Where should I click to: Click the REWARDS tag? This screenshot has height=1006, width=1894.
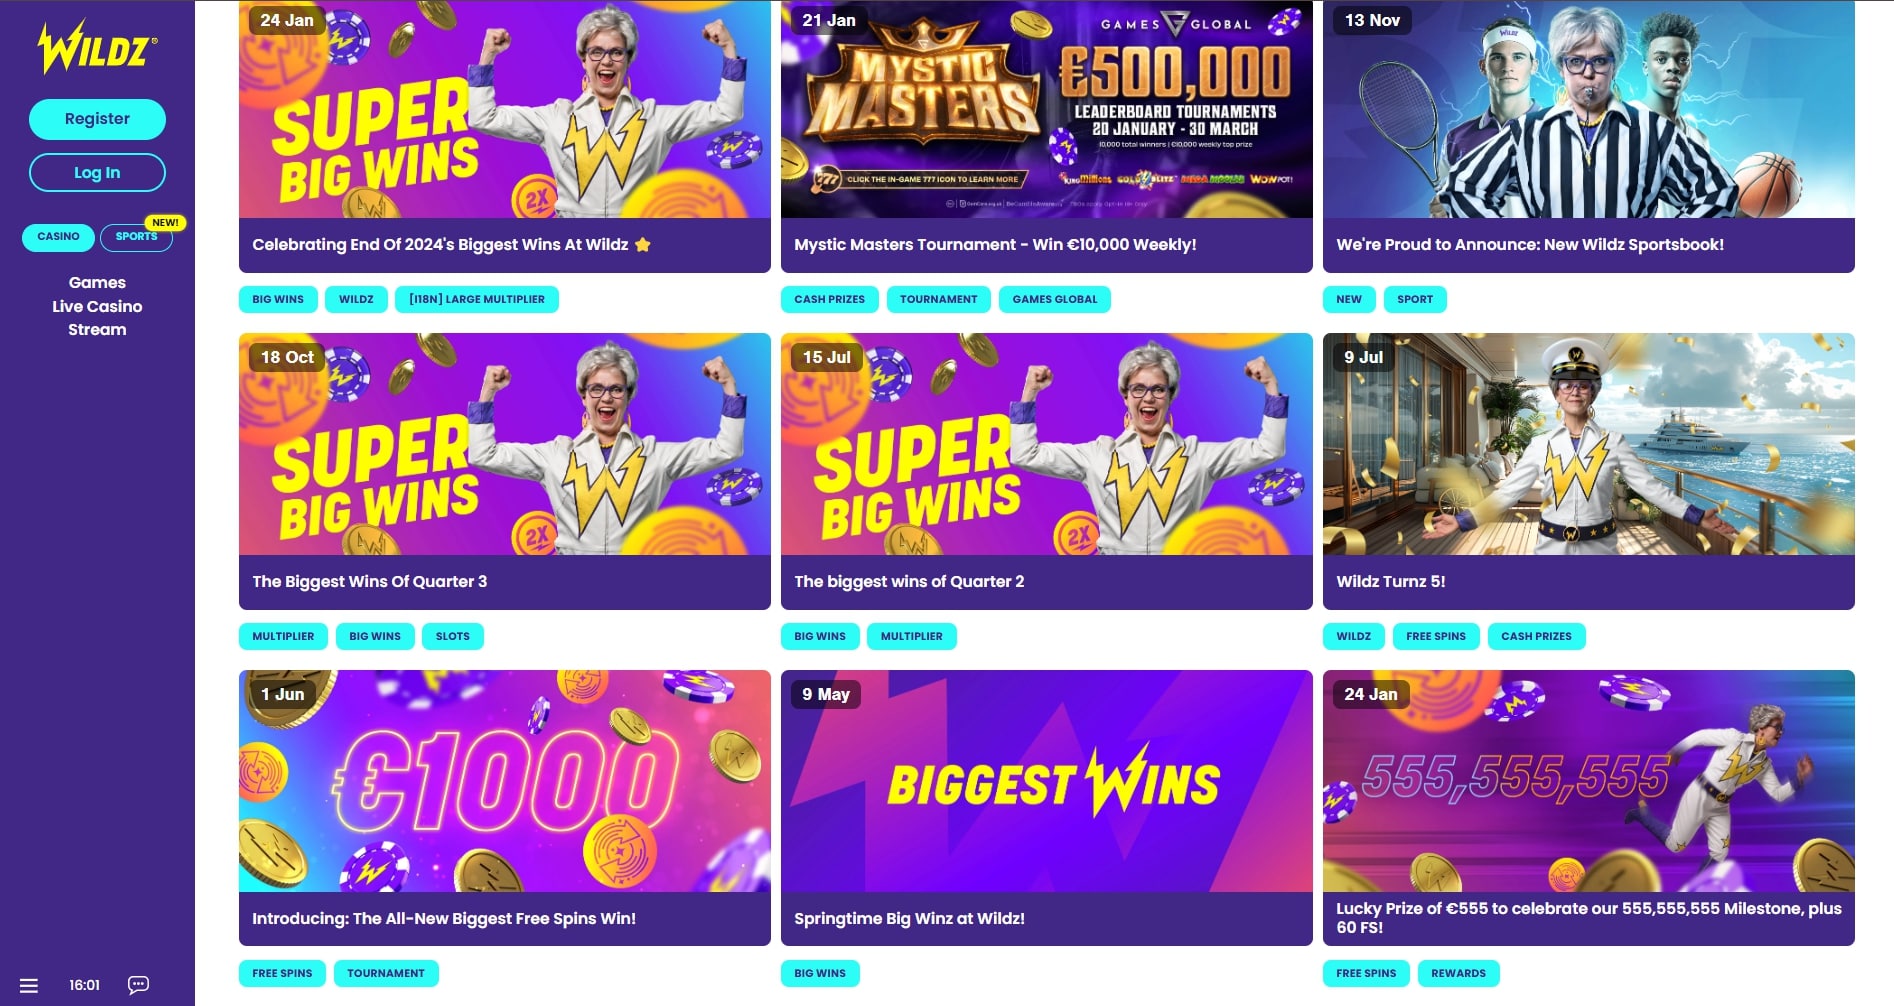(1458, 973)
